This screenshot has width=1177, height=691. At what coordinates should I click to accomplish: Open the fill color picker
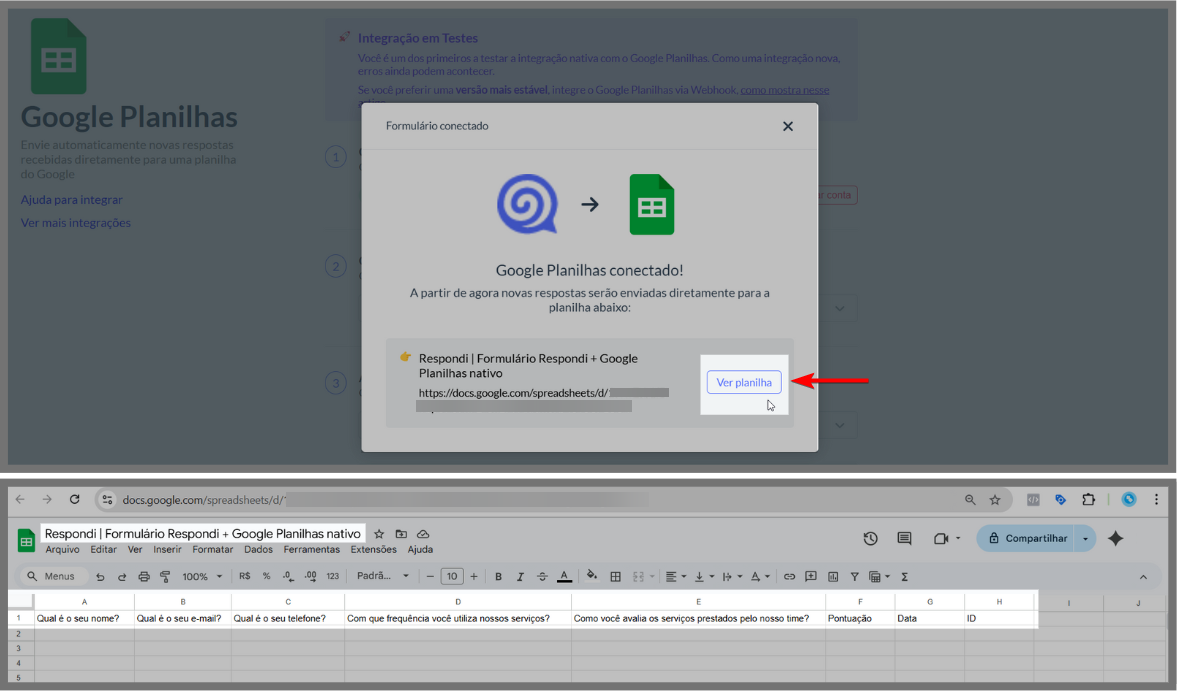click(592, 576)
